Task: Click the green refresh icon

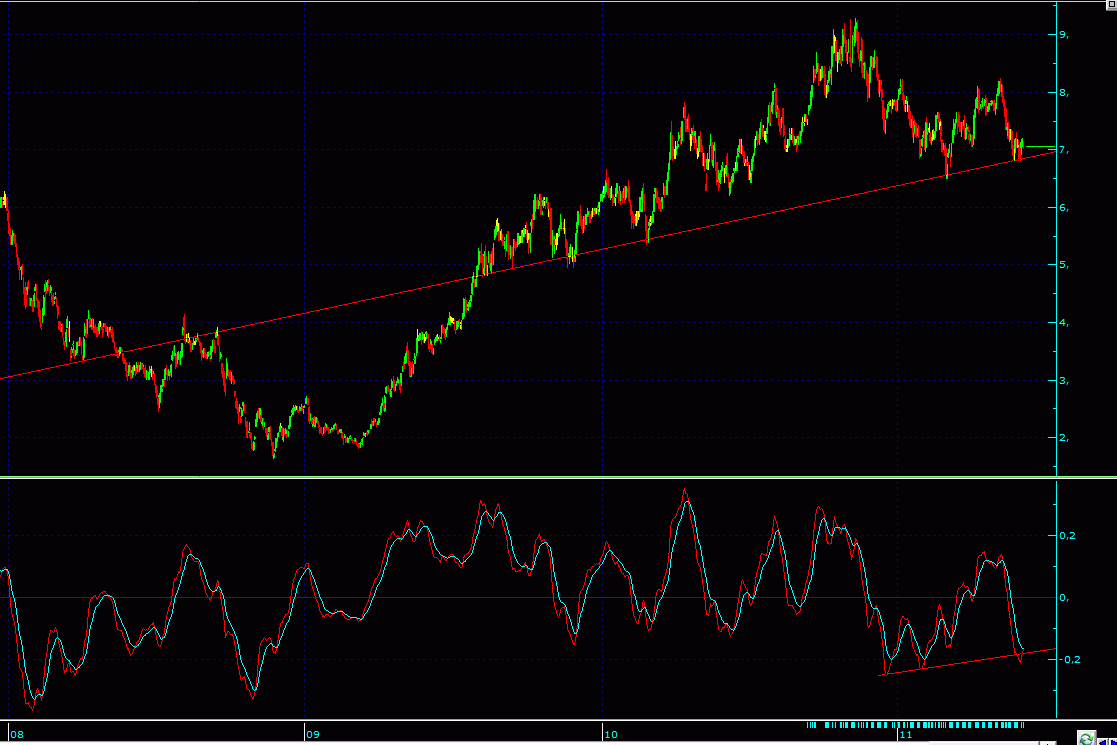Action: tap(1085, 738)
